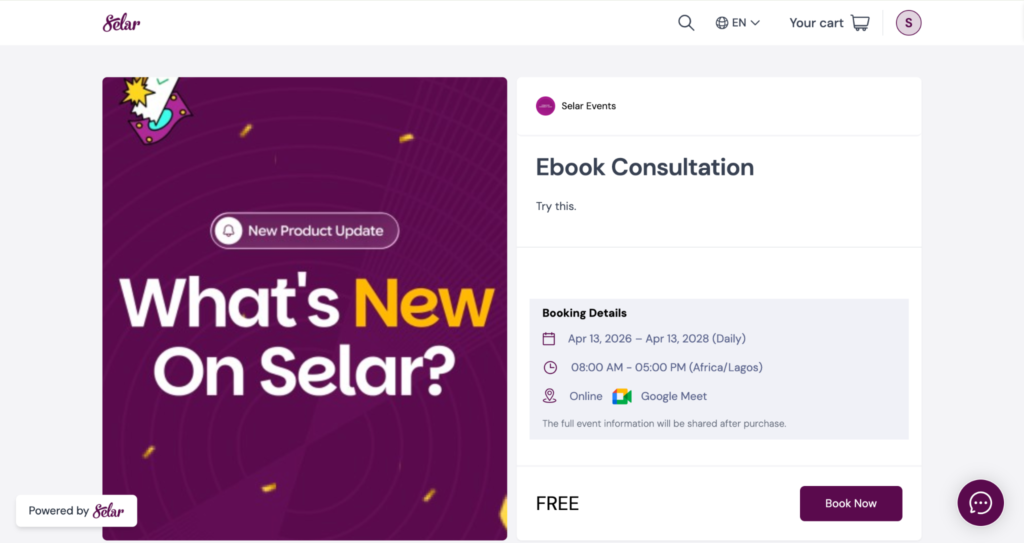Expand the EN language dropdown
The height and width of the screenshot is (543, 1024).
tap(746, 23)
